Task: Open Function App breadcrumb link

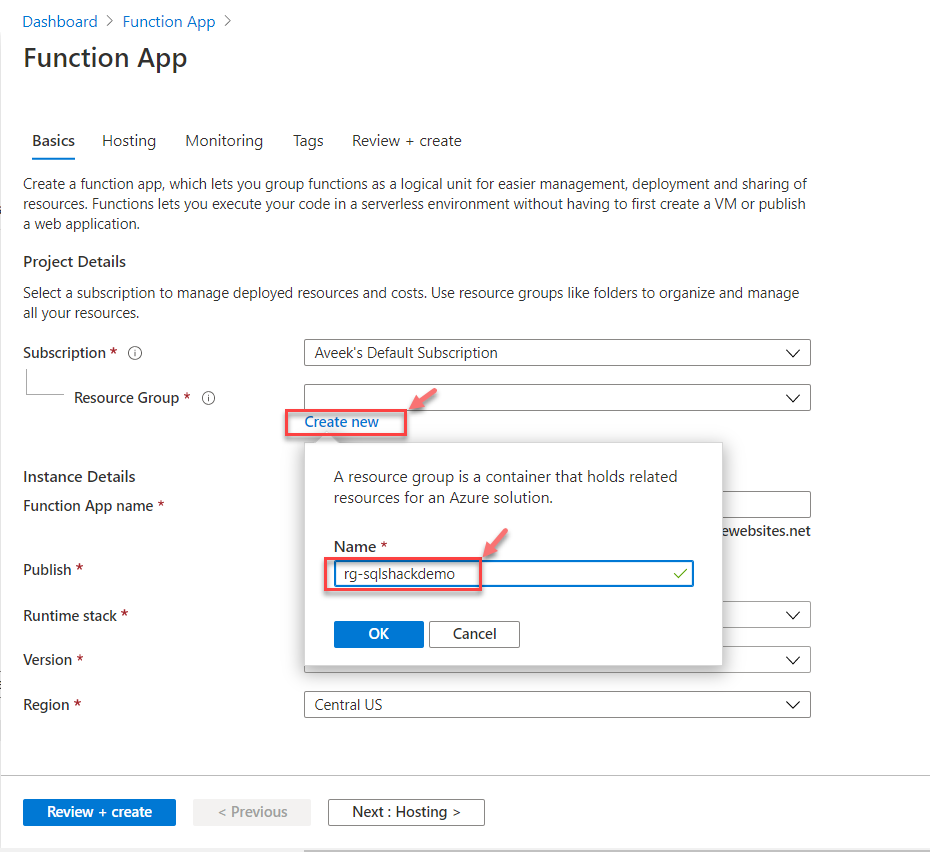Action: (168, 21)
